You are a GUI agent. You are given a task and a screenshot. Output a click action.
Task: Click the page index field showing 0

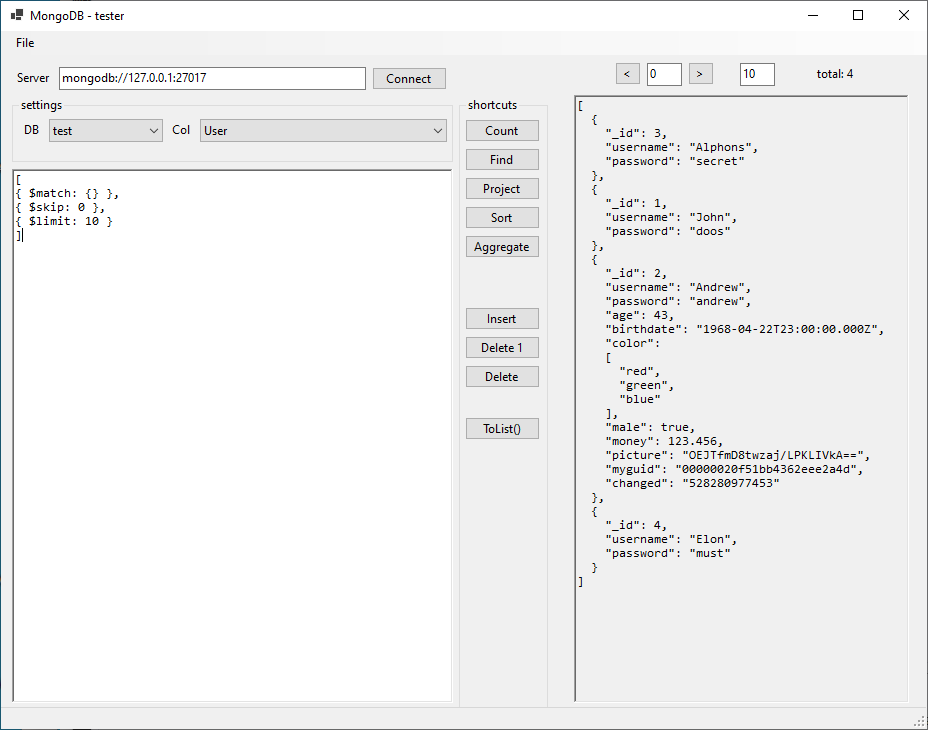click(x=664, y=74)
